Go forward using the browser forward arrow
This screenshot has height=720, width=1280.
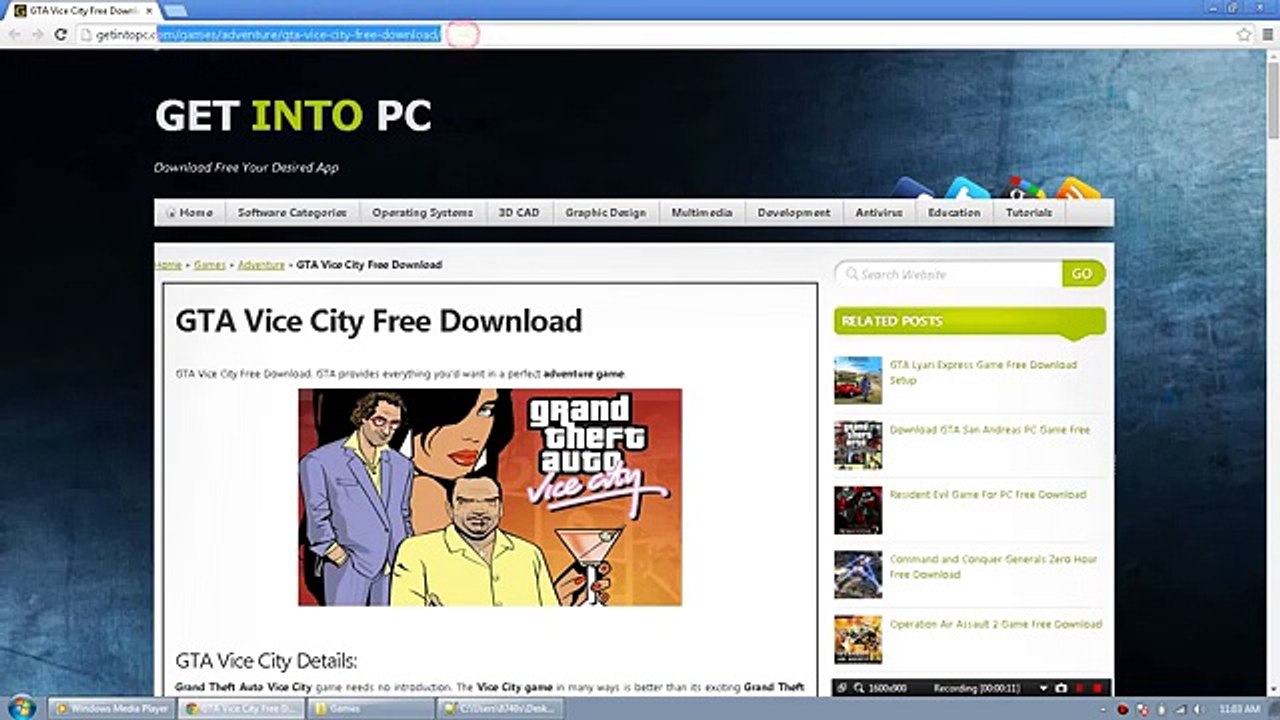tap(37, 34)
